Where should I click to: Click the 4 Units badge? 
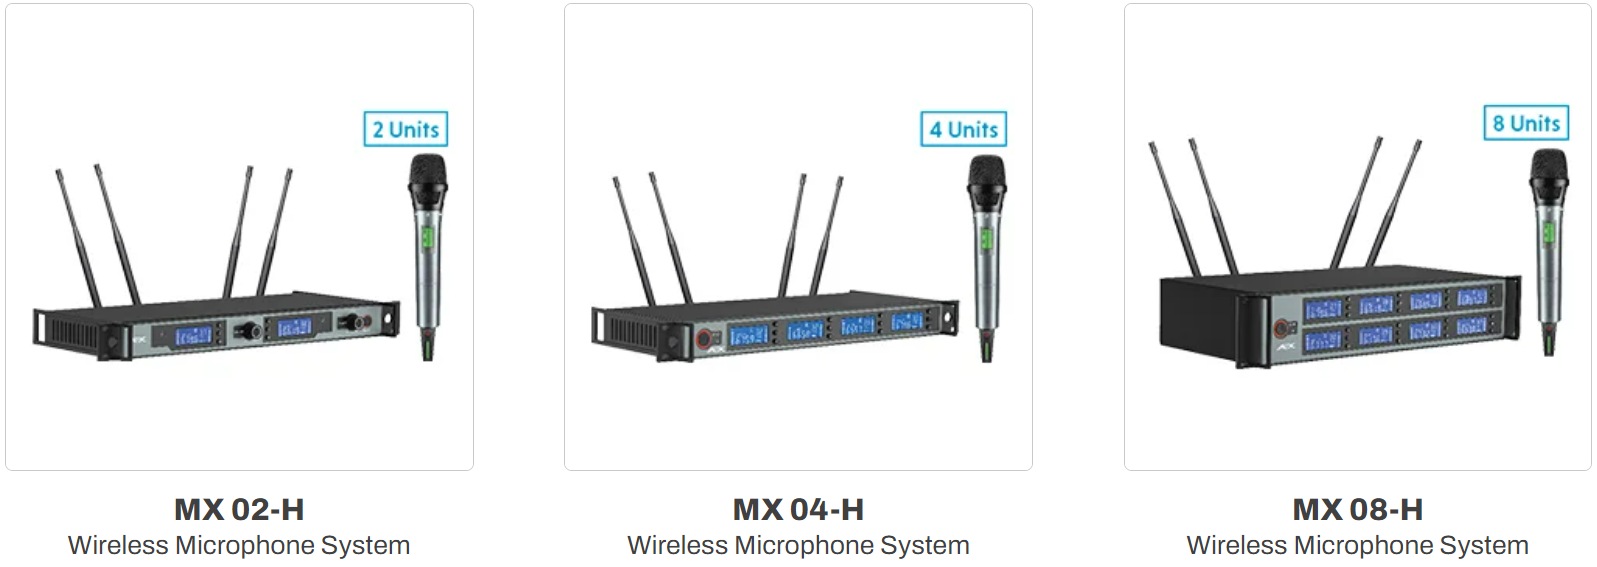(963, 129)
